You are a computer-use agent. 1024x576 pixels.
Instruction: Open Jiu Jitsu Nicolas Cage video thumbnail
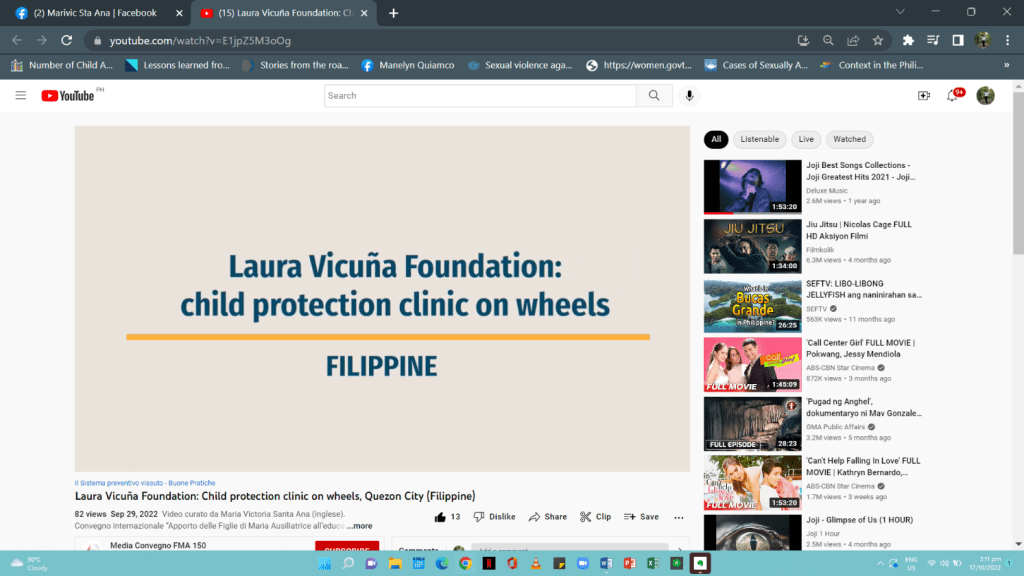[x=753, y=246]
